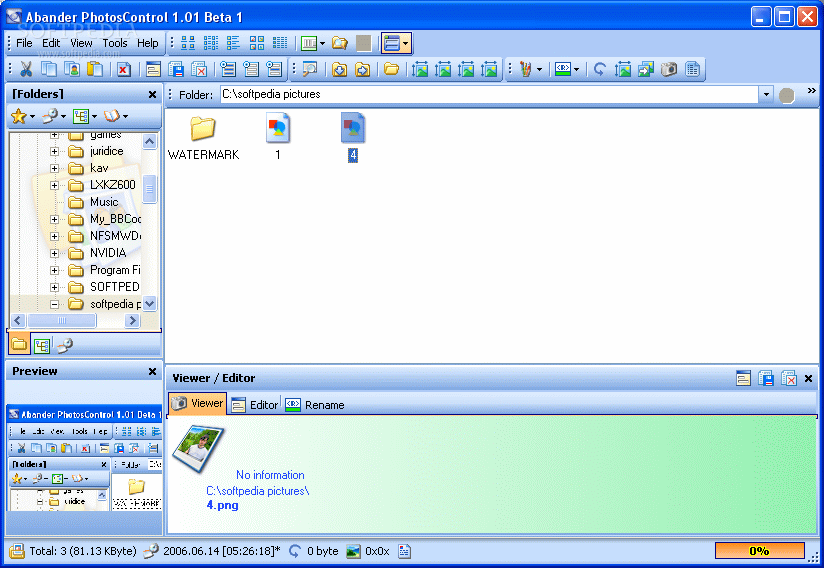
Task: Click the image size icon in the status bar
Action: 353,551
